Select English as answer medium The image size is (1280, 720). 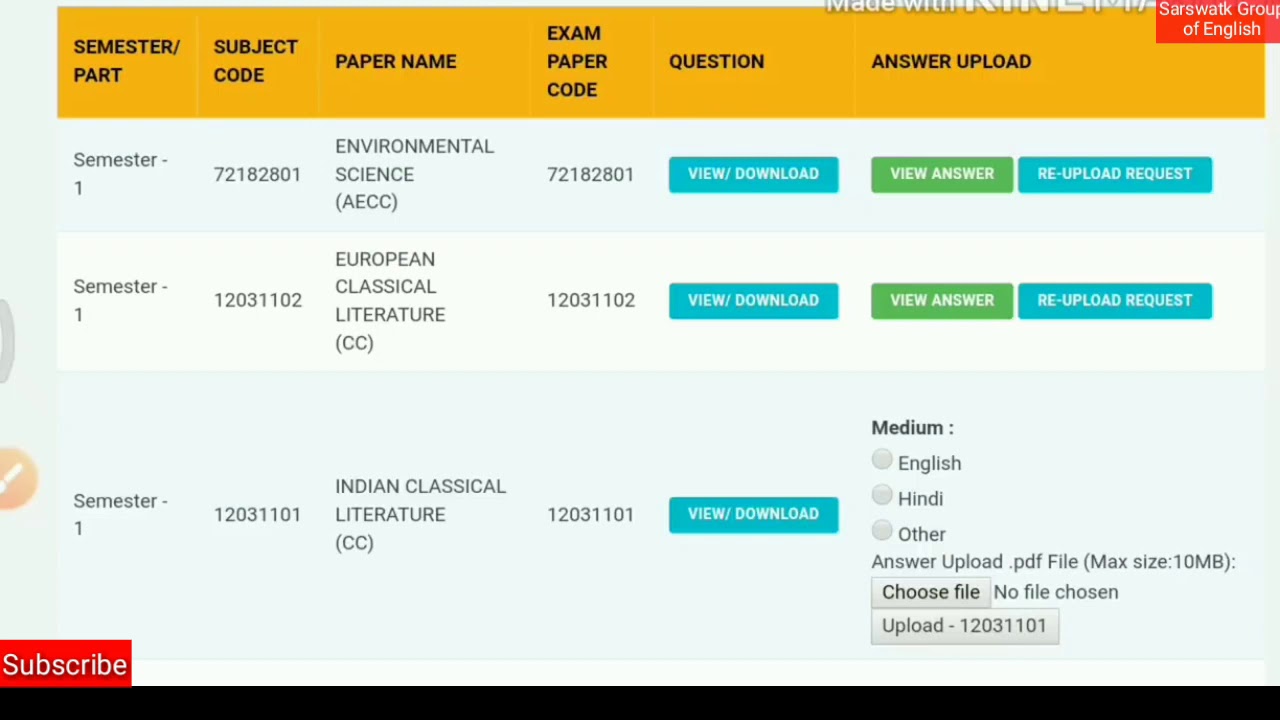[x=882, y=460]
